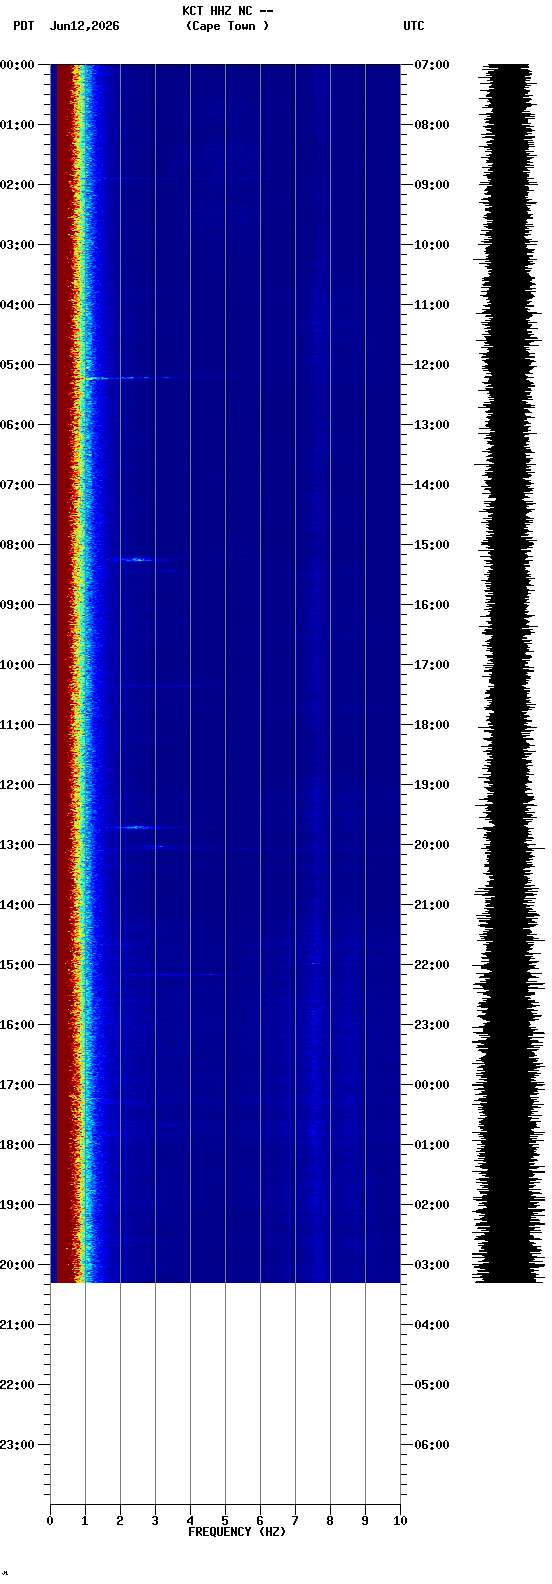Screen dimensions: 552x1584
Task: Select the PDT time label '10:00'
Action: point(18,665)
